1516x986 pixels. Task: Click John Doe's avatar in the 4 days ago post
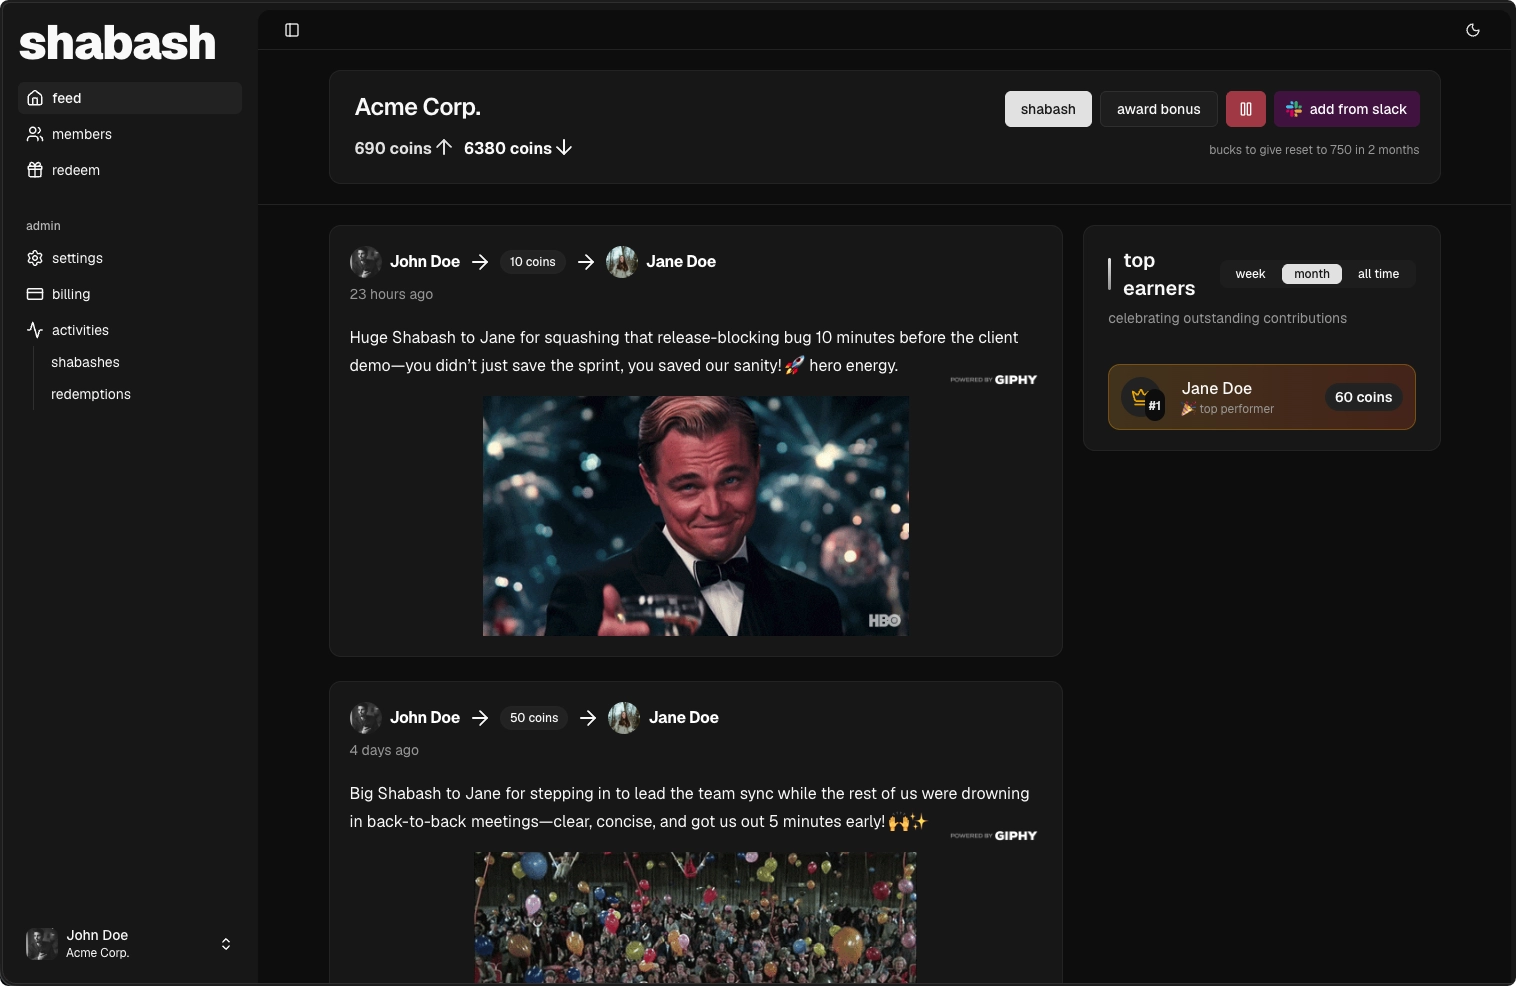pyautogui.click(x=366, y=718)
